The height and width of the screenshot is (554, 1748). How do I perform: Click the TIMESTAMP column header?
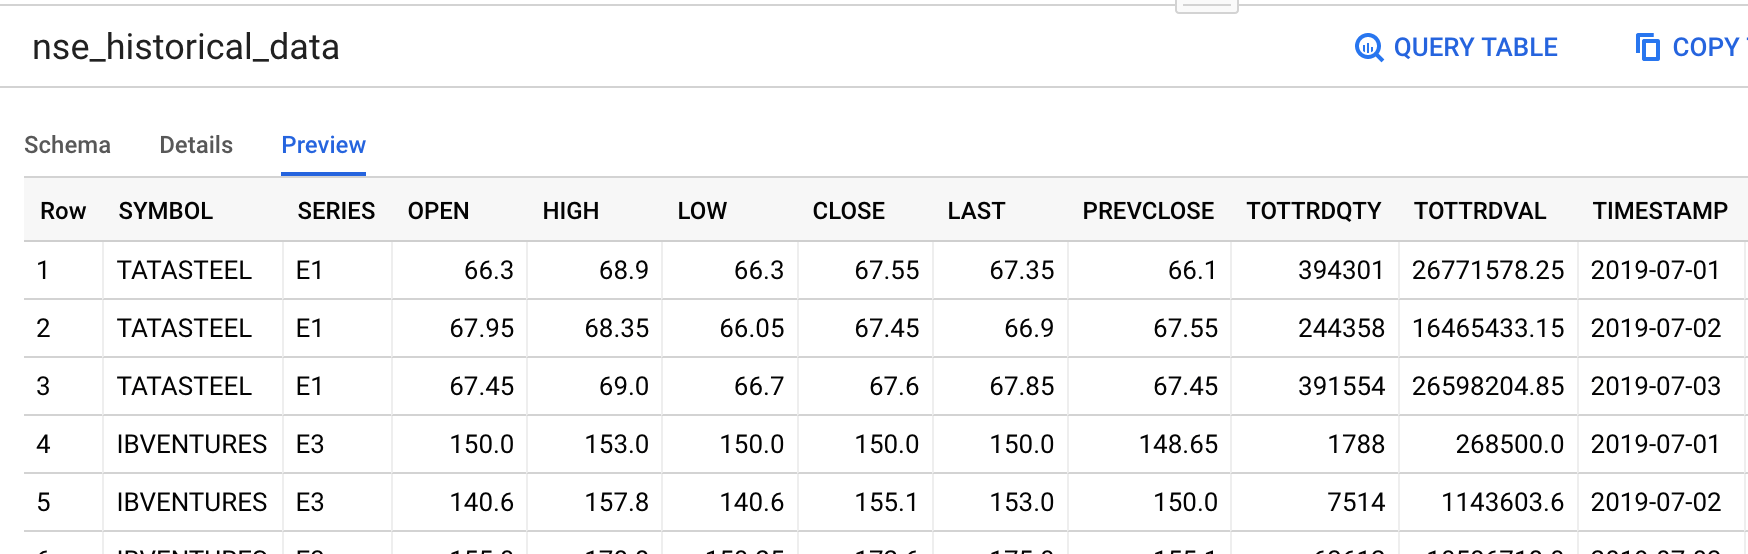(1660, 211)
